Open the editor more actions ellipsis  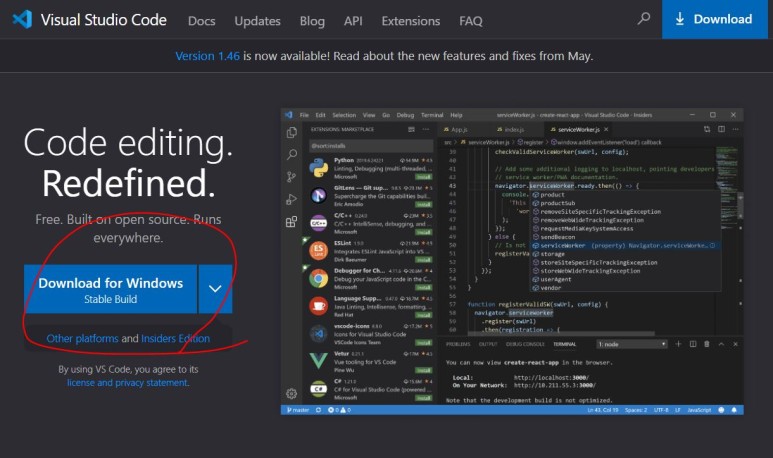[736, 129]
